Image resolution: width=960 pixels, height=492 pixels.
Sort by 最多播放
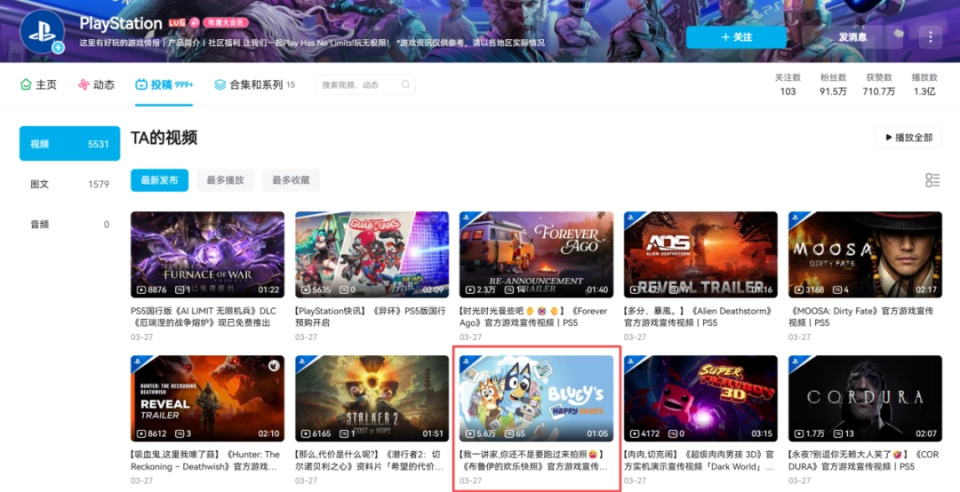(225, 181)
